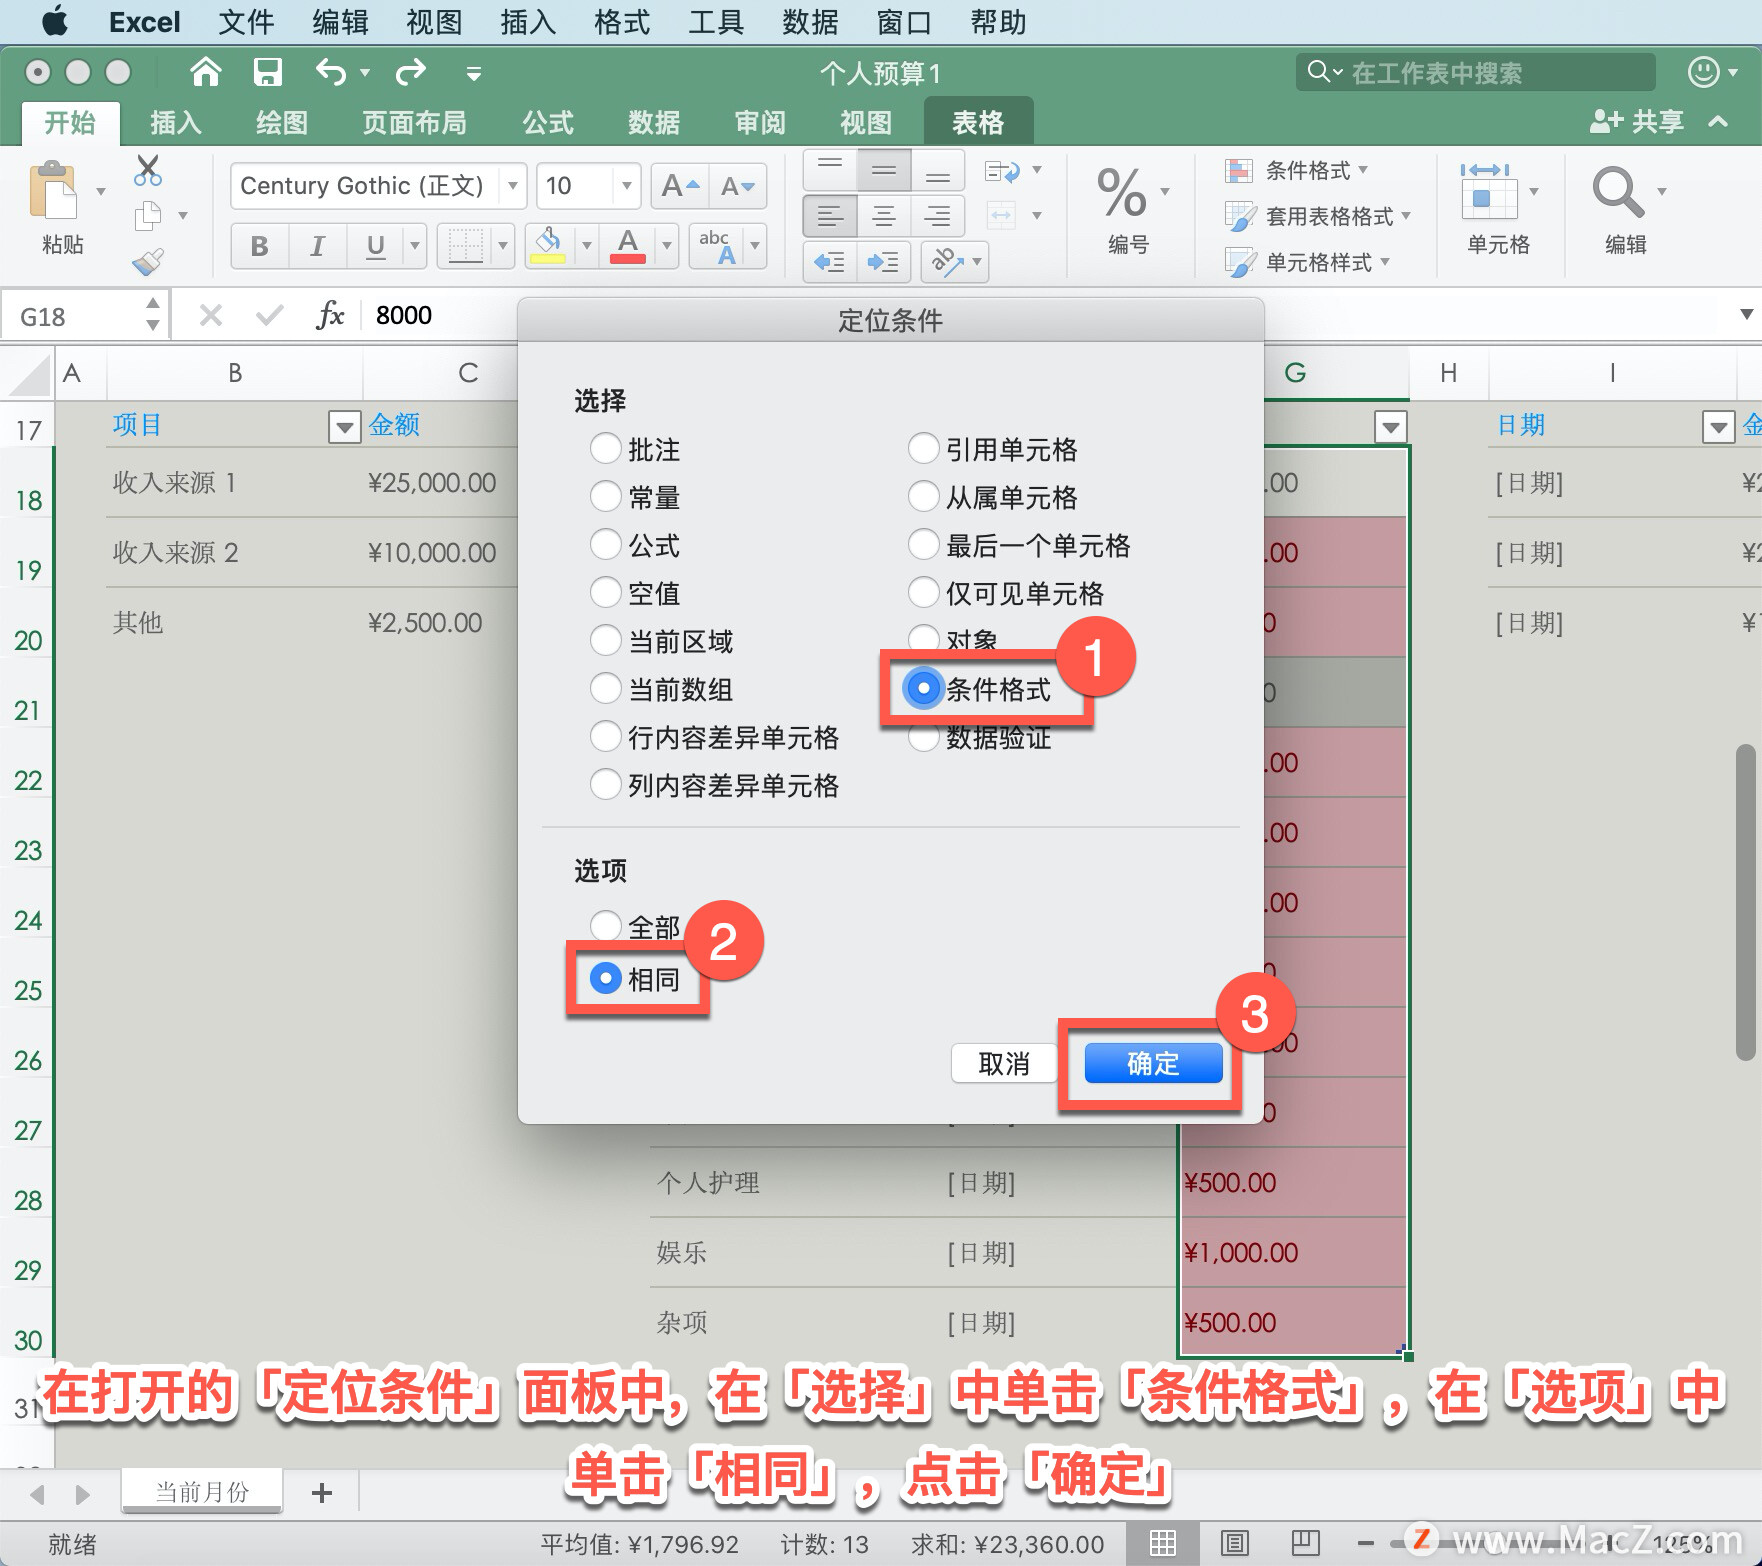Select the 常量 radio option
Screen dimensions: 1762x1566
click(x=606, y=496)
